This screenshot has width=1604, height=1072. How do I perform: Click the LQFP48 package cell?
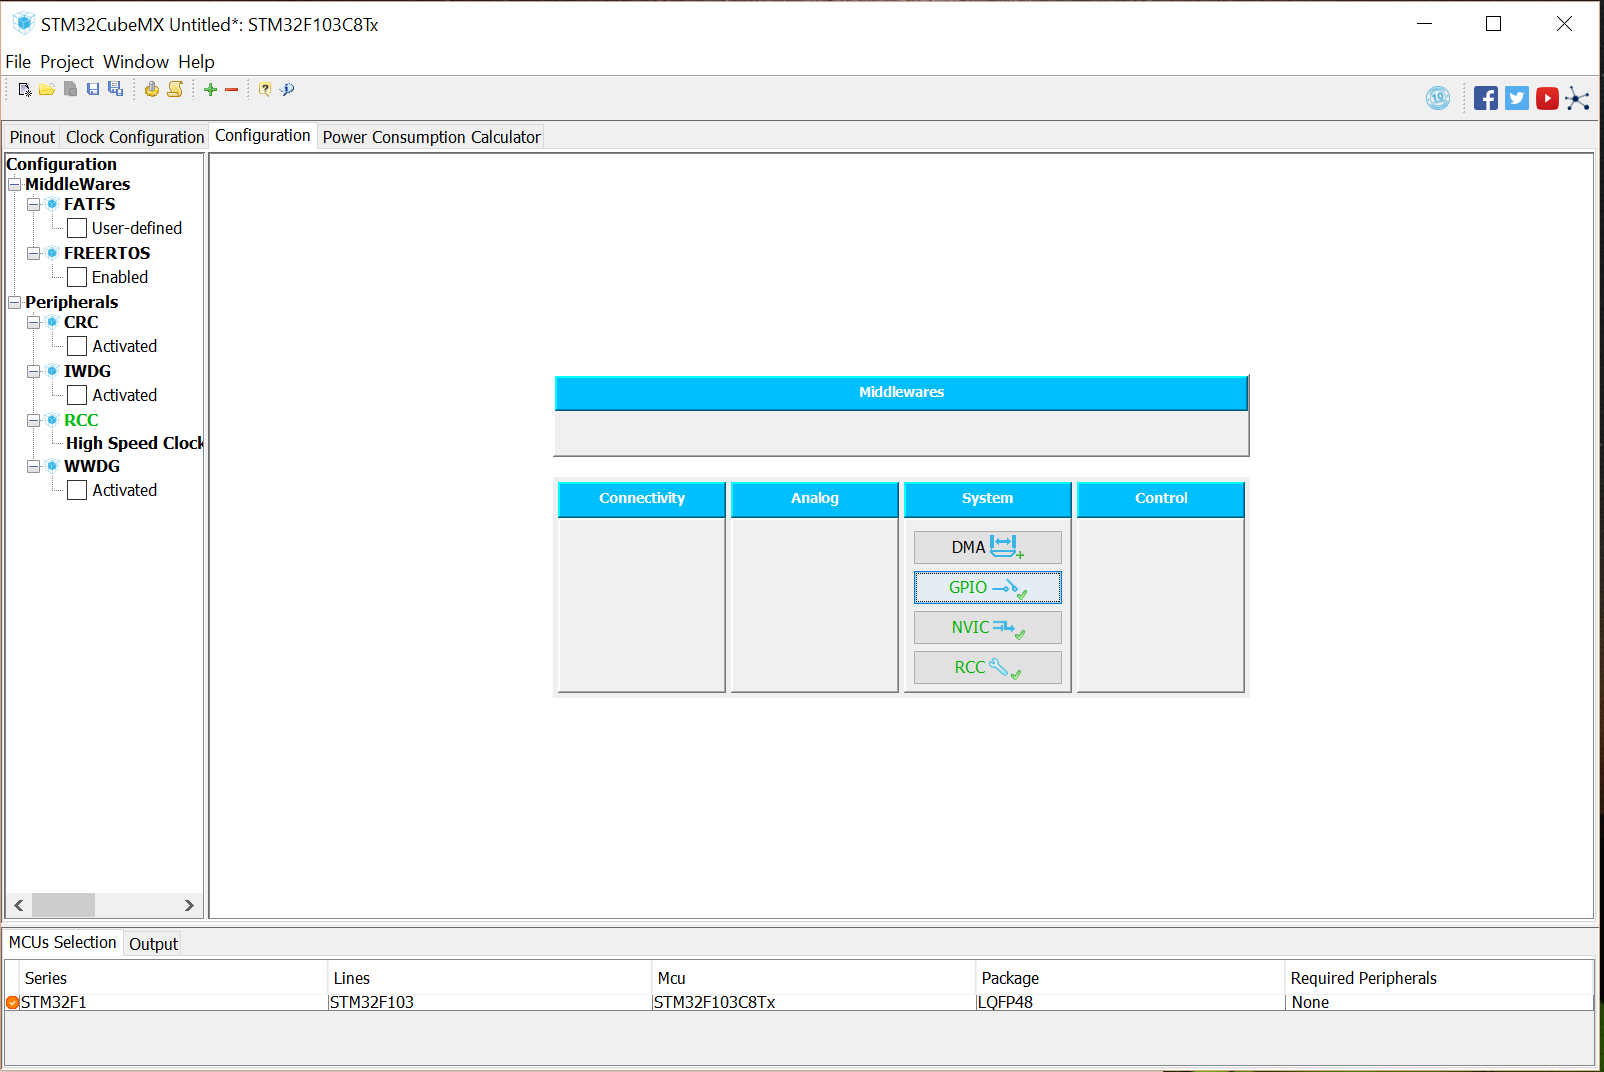tap(1130, 1002)
